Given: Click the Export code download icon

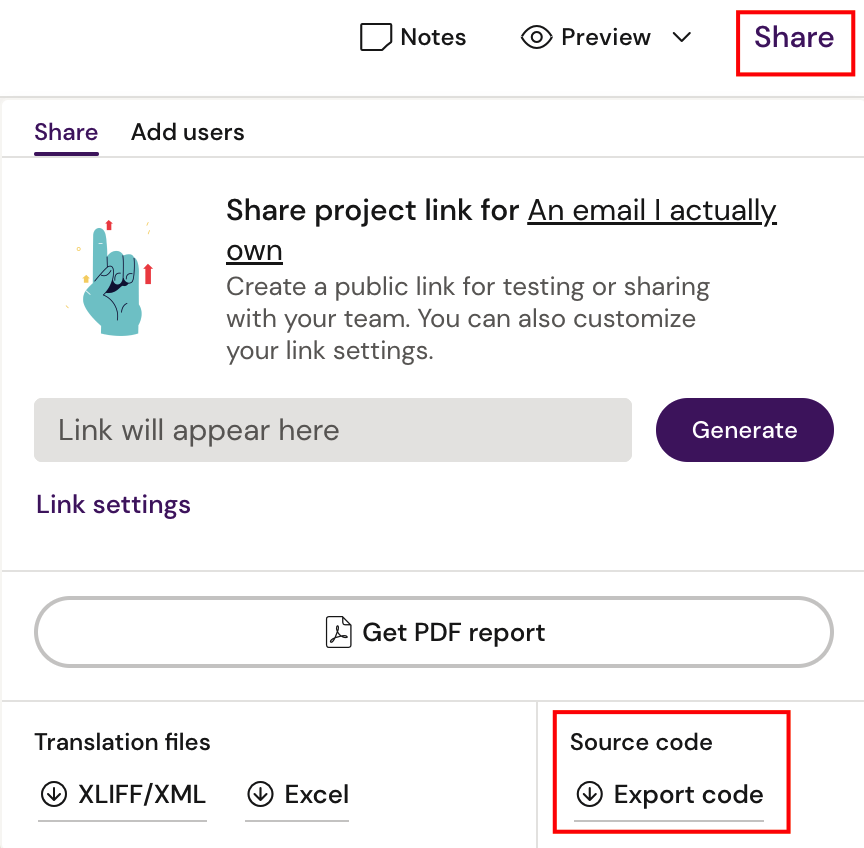Looking at the screenshot, I should tap(589, 795).
